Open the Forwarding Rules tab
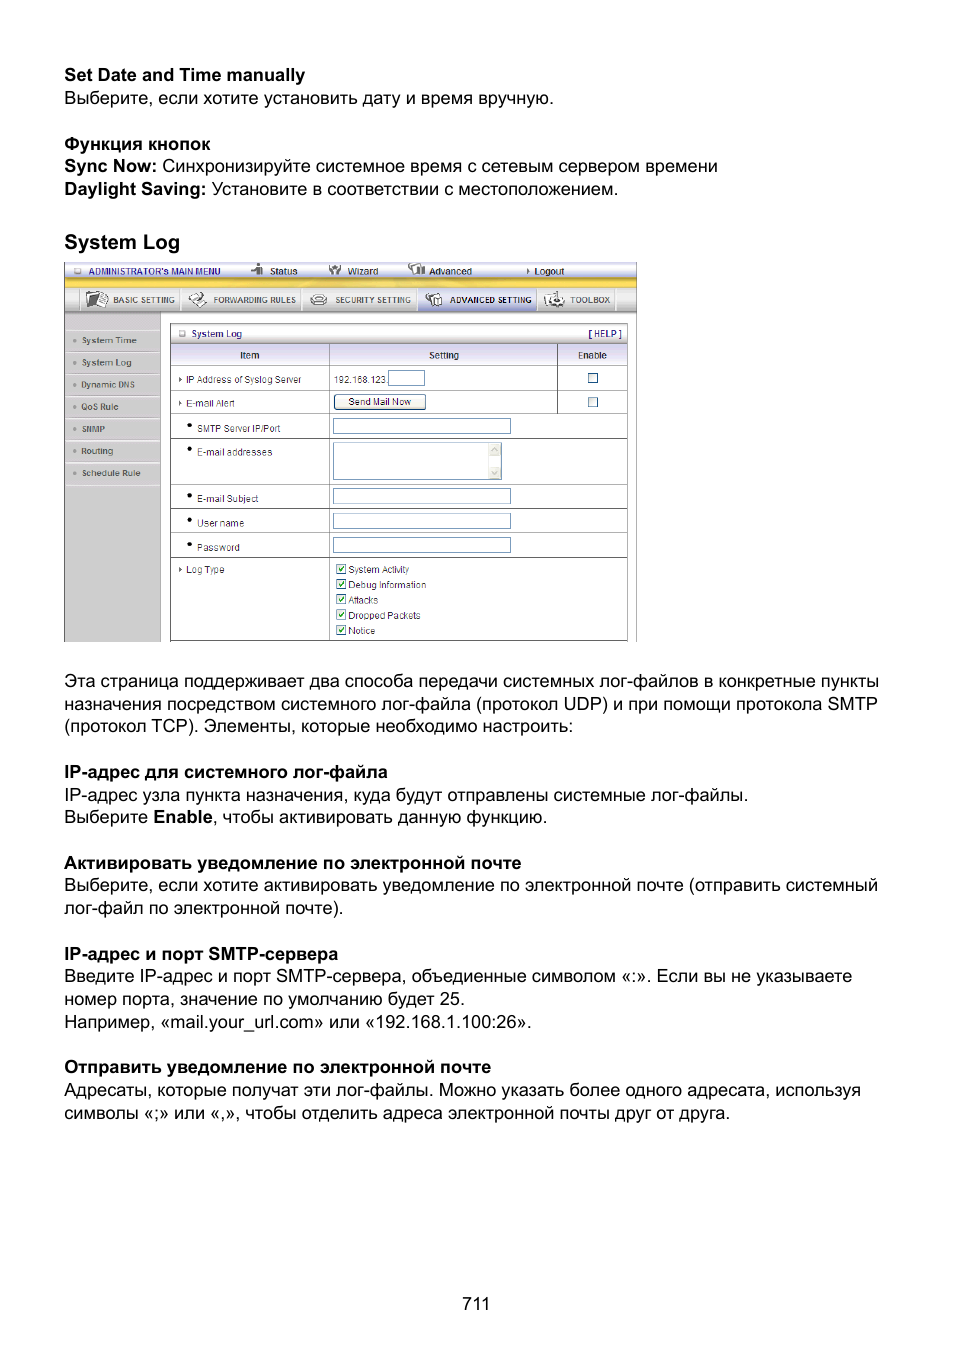This screenshot has height=1352, width=954. coord(243,299)
